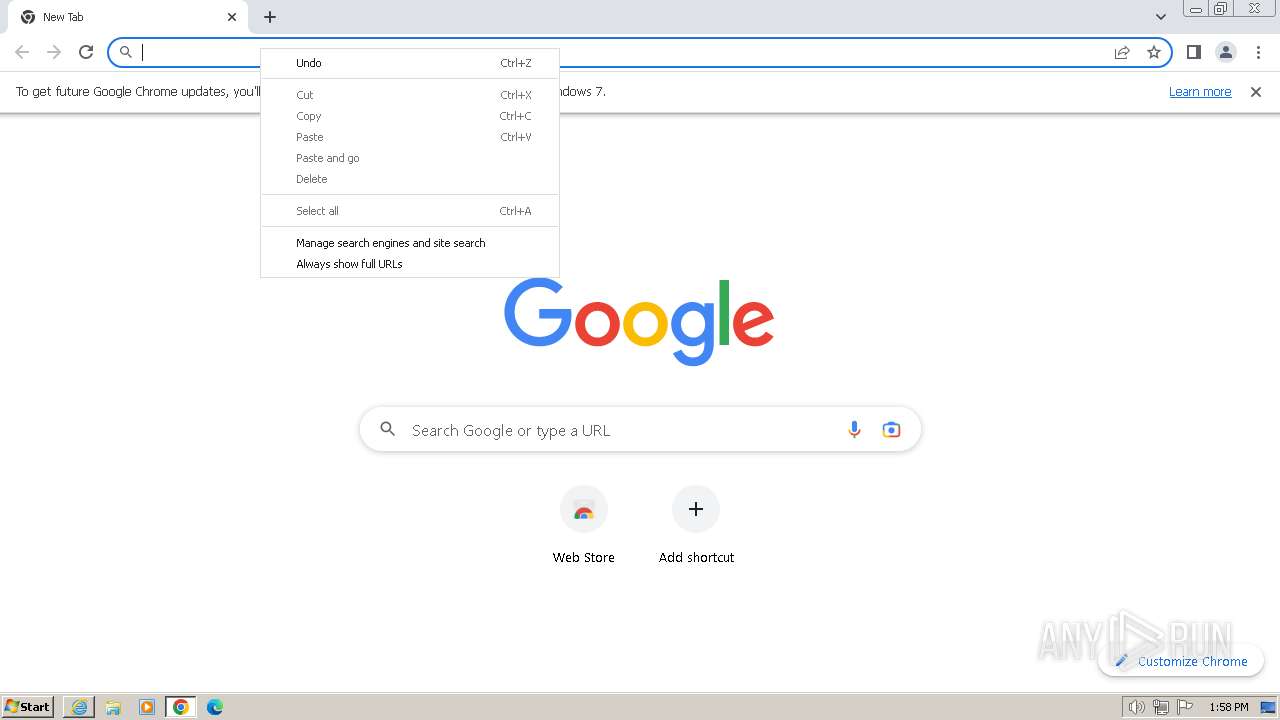Open the volume icon in system tray

coord(1136,707)
